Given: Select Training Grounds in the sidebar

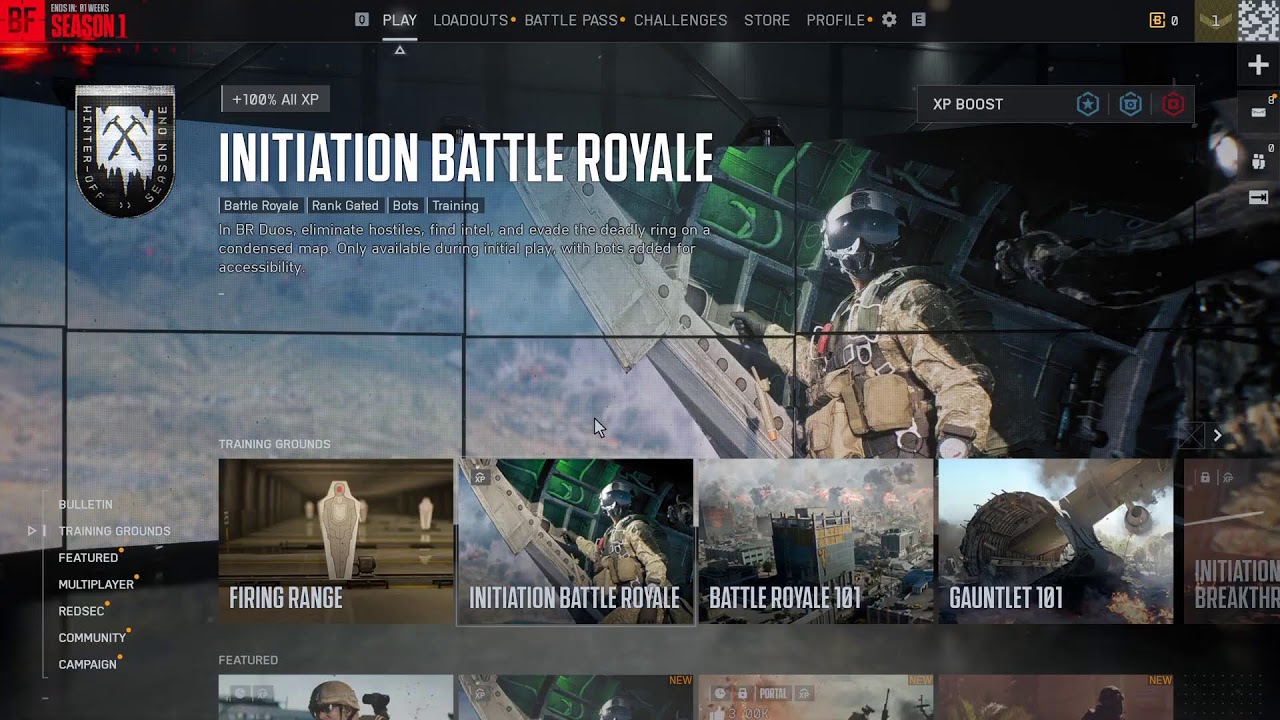Looking at the screenshot, I should (114, 531).
